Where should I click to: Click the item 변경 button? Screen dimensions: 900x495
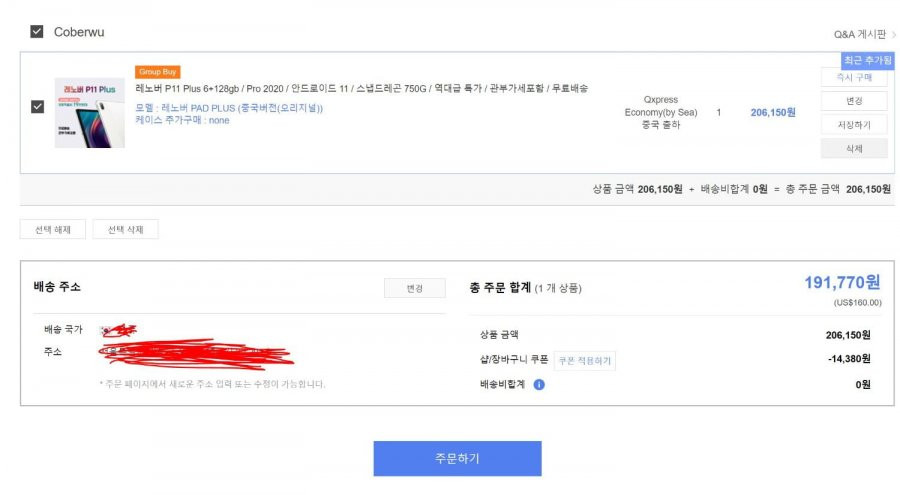[x=854, y=101]
